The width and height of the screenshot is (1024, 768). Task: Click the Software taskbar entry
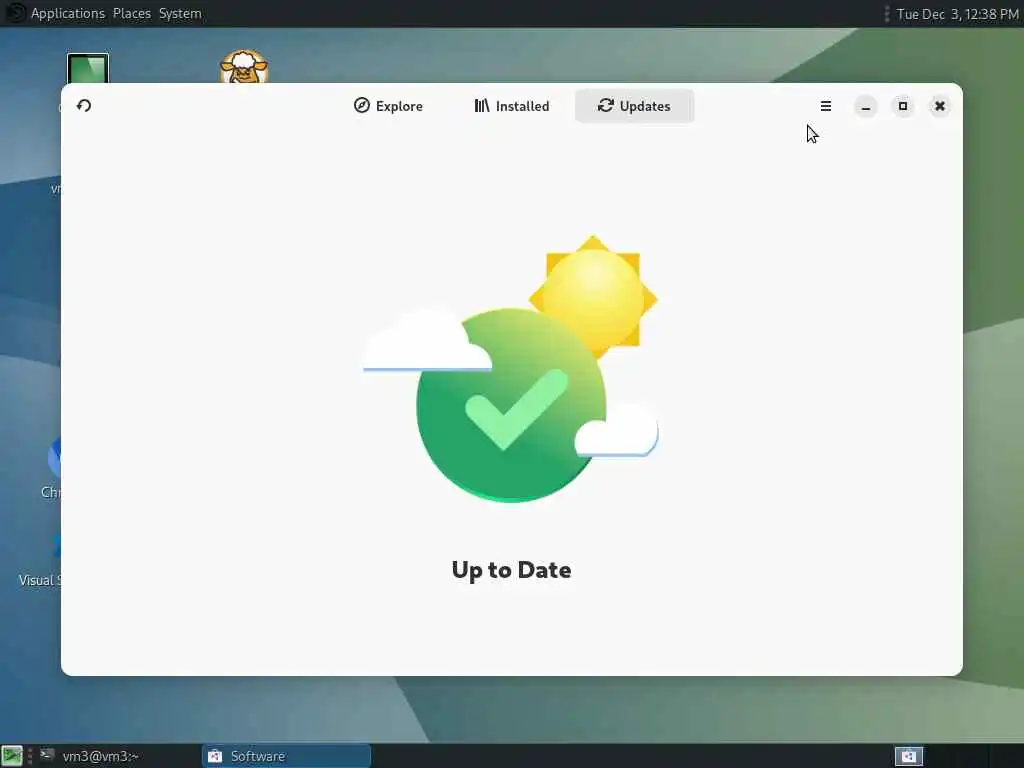[286, 756]
